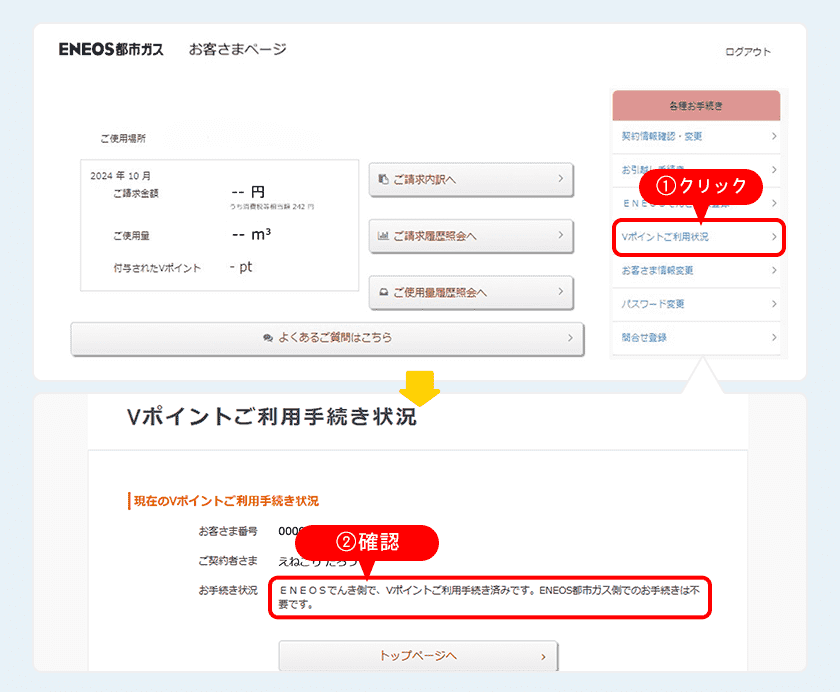840x692 pixels.
Task: Click the arrow in the お客さま情報変更 row
Action: pos(774,270)
